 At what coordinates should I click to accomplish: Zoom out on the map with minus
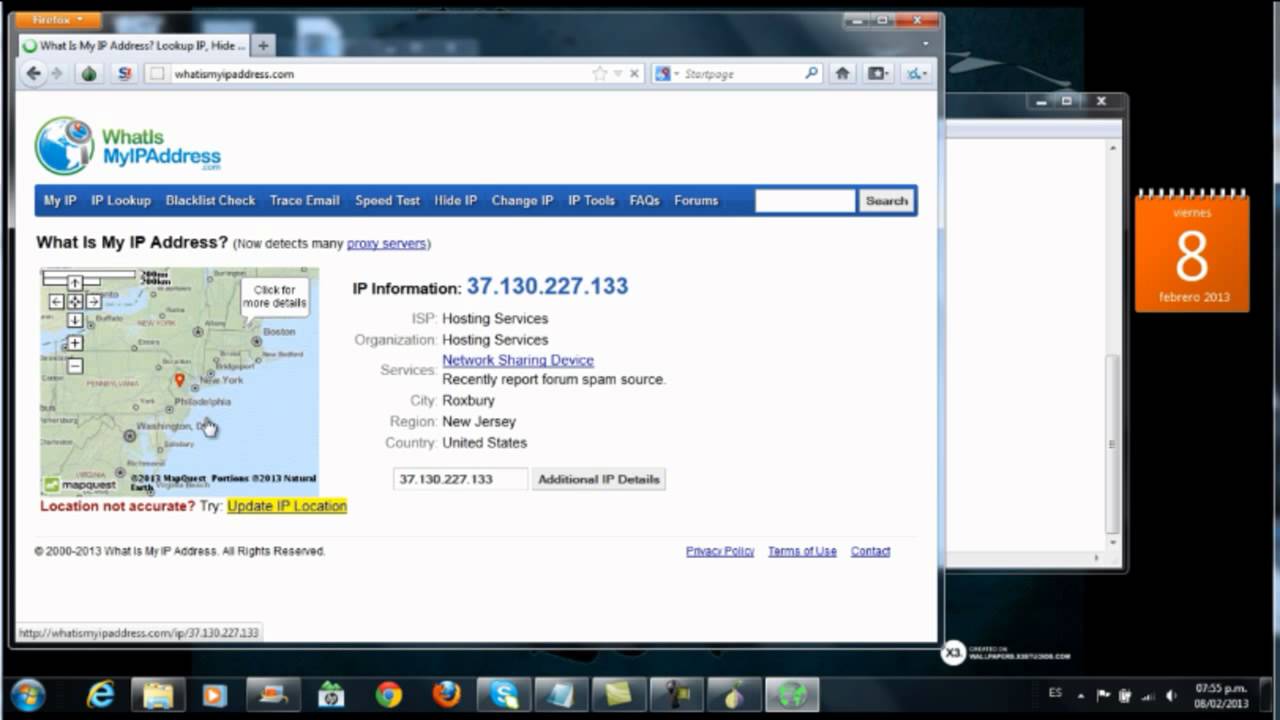click(x=75, y=366)
